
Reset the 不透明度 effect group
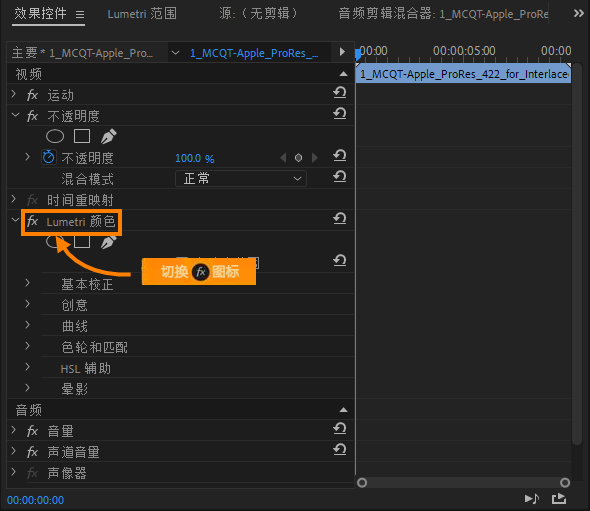click(340, 114)
